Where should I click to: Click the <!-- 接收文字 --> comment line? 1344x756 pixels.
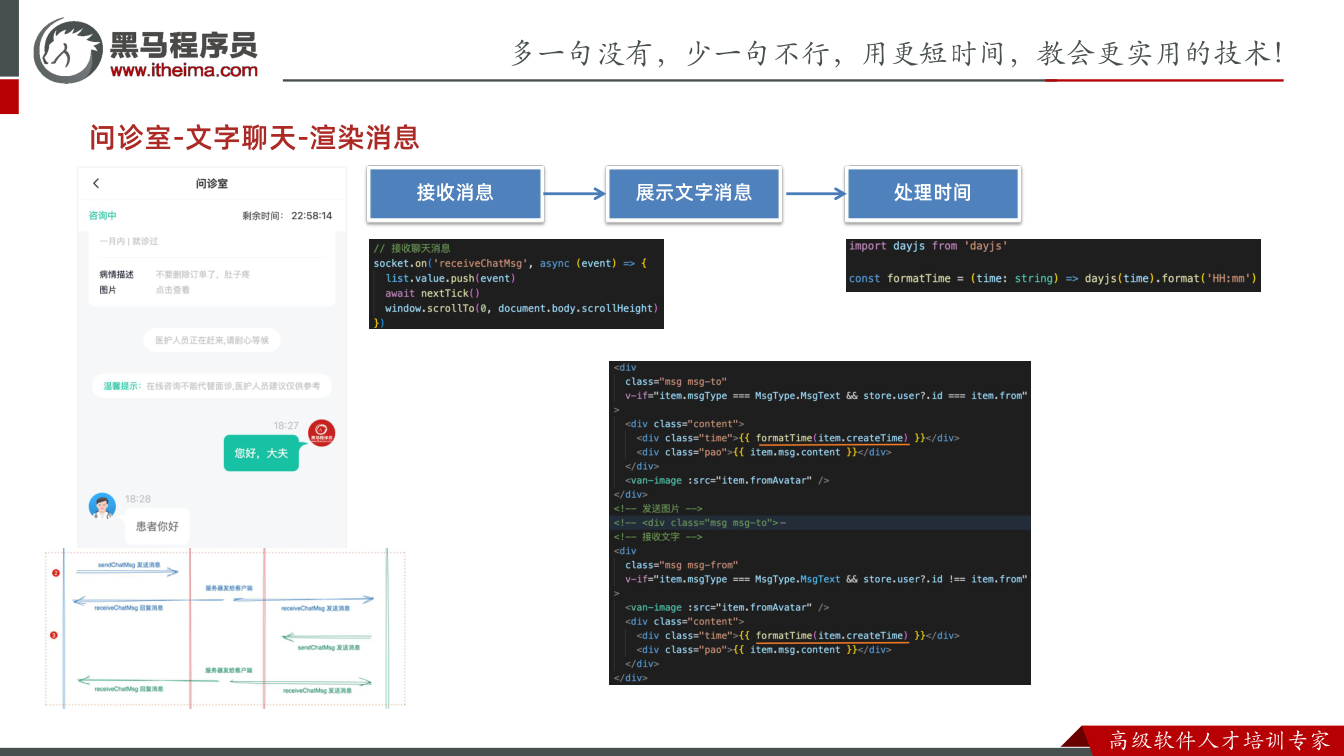coord(658,536)
